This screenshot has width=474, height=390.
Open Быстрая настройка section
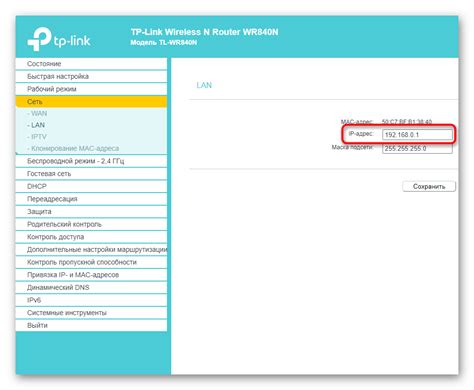tap(91, 76)
